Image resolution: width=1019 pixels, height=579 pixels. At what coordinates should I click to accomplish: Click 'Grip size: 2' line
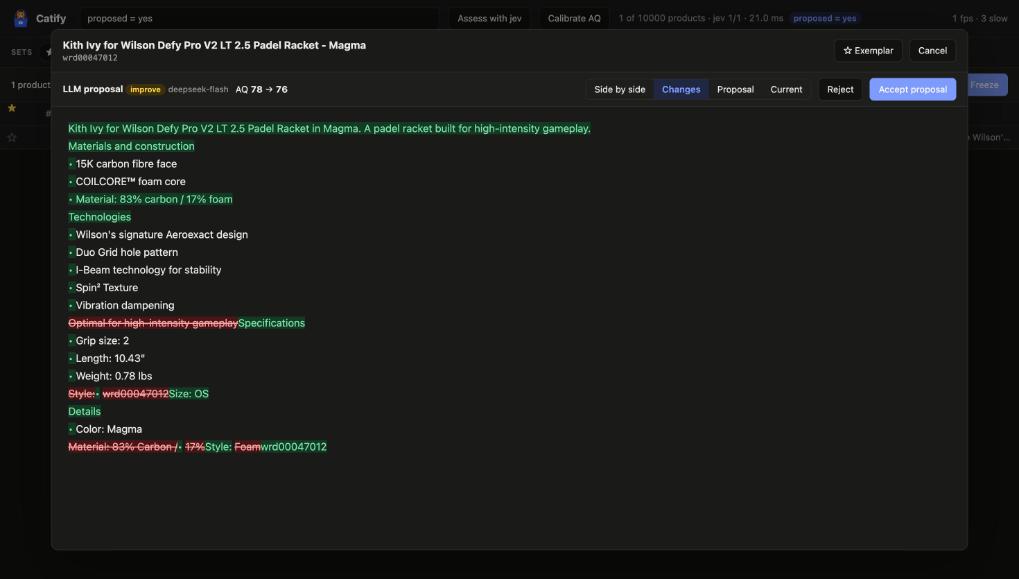(x=102, y=341)
